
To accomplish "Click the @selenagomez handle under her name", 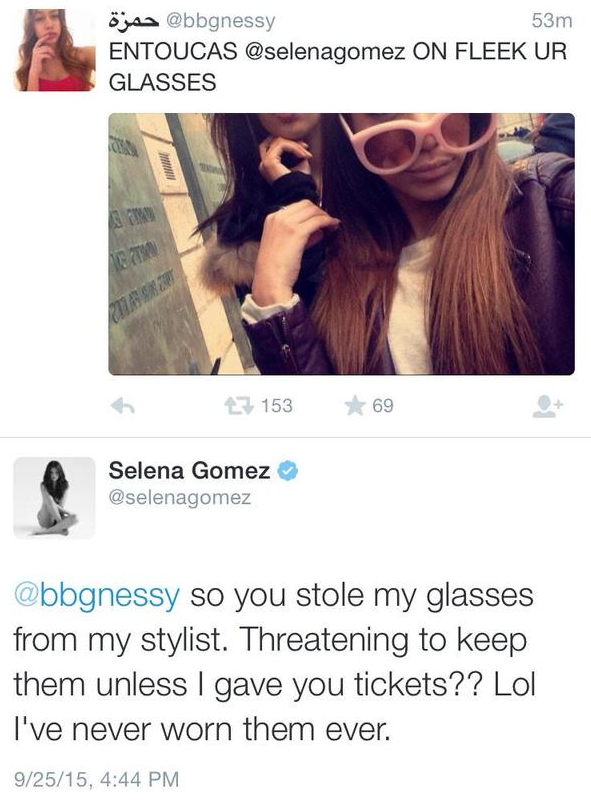I will pyautogui.click(x=180, y=497).
